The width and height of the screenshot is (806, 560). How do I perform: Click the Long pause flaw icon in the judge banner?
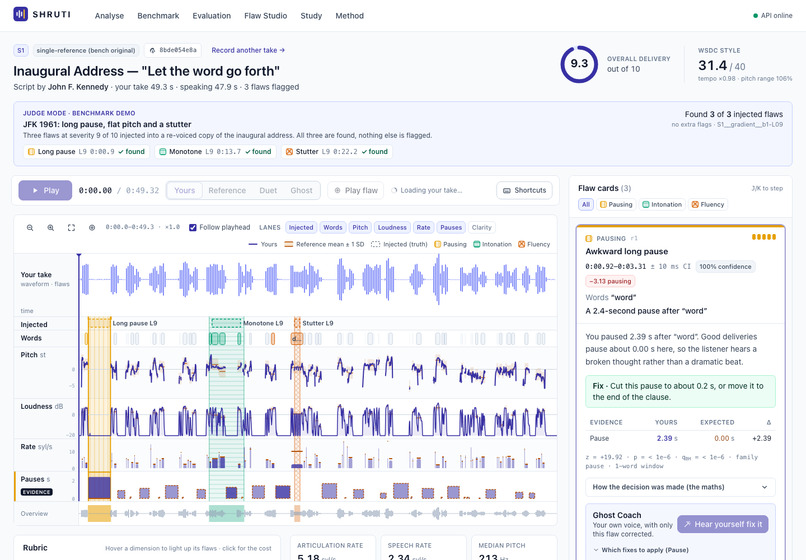click(x=31, y=152)
